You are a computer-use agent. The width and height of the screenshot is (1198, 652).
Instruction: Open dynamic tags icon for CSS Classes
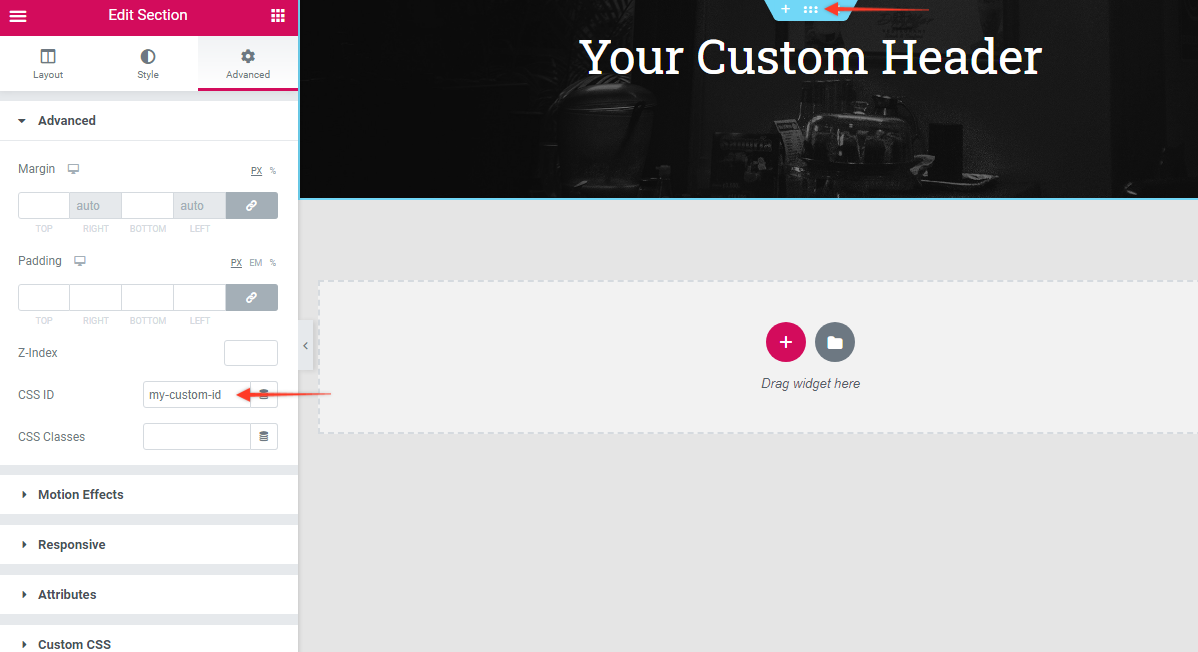pyautogui.click(x=264, y=436)
